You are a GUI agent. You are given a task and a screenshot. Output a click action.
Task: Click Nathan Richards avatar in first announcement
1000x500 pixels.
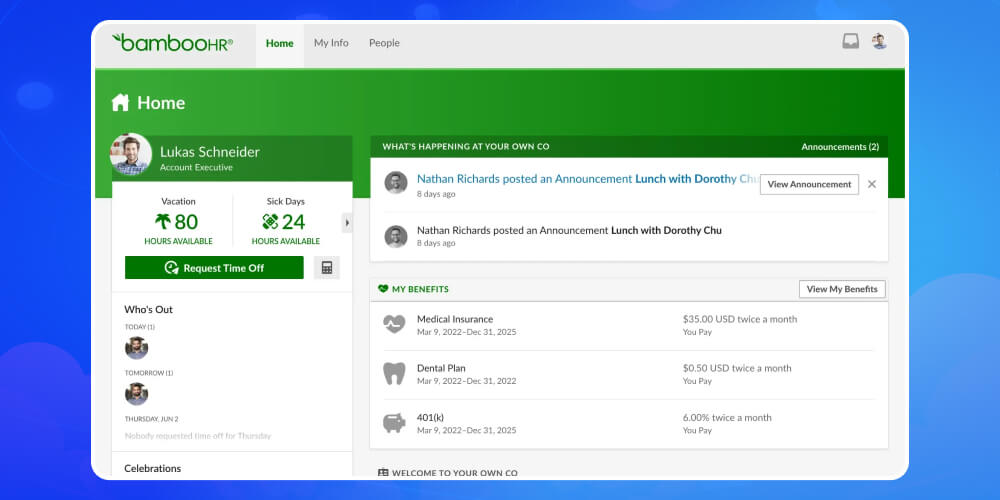(395, 182)
